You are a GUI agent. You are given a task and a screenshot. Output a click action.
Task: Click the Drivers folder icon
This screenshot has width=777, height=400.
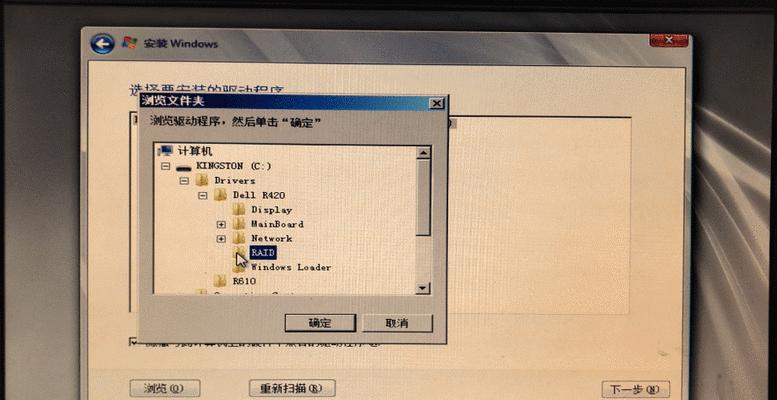[202, 180]
